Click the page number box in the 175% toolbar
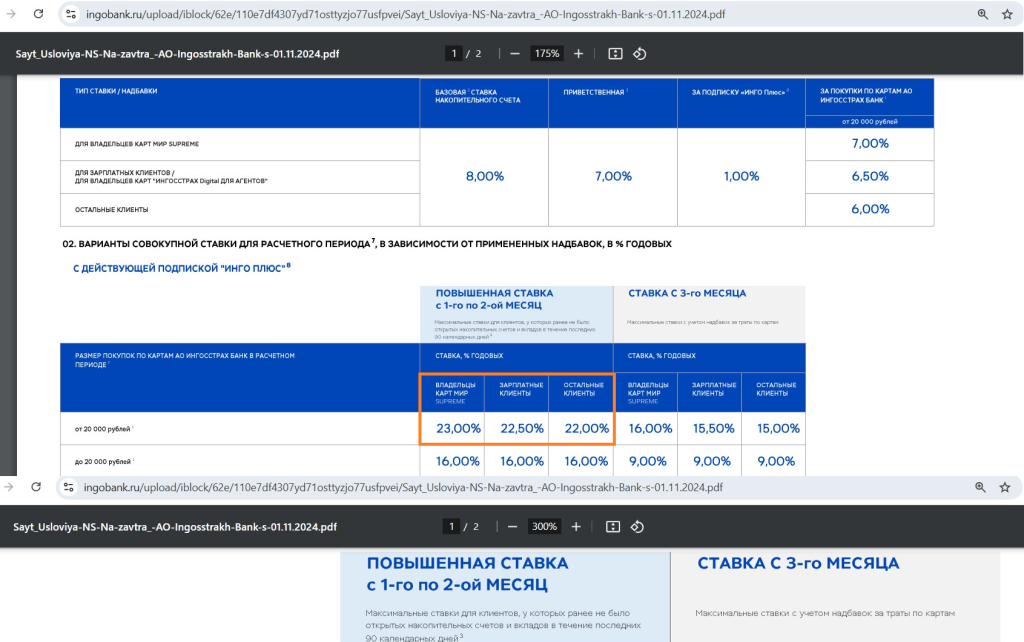 tap(454, 53)
